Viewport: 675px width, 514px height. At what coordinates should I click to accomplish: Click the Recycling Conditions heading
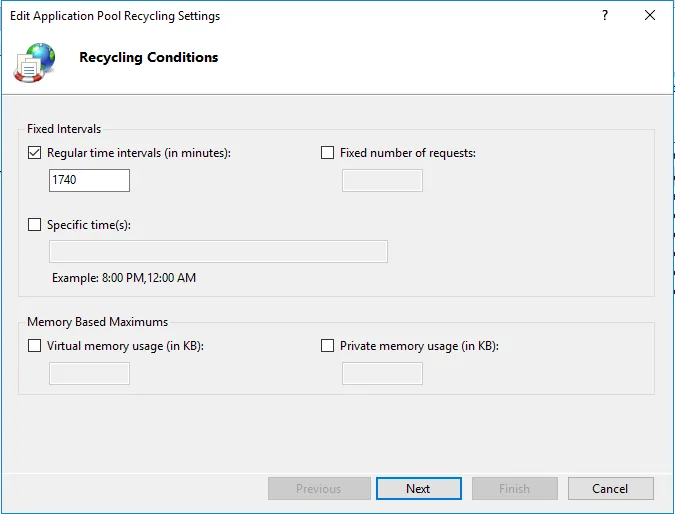149,57
